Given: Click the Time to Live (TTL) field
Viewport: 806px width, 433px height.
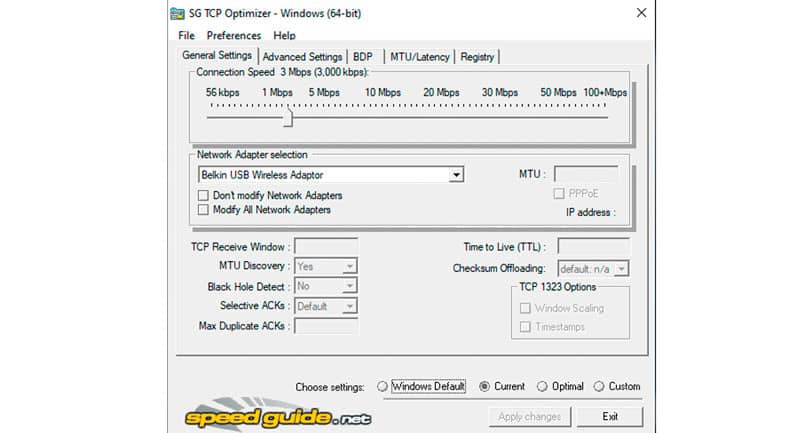Looking at the screenshot, I should pos(593,246).
